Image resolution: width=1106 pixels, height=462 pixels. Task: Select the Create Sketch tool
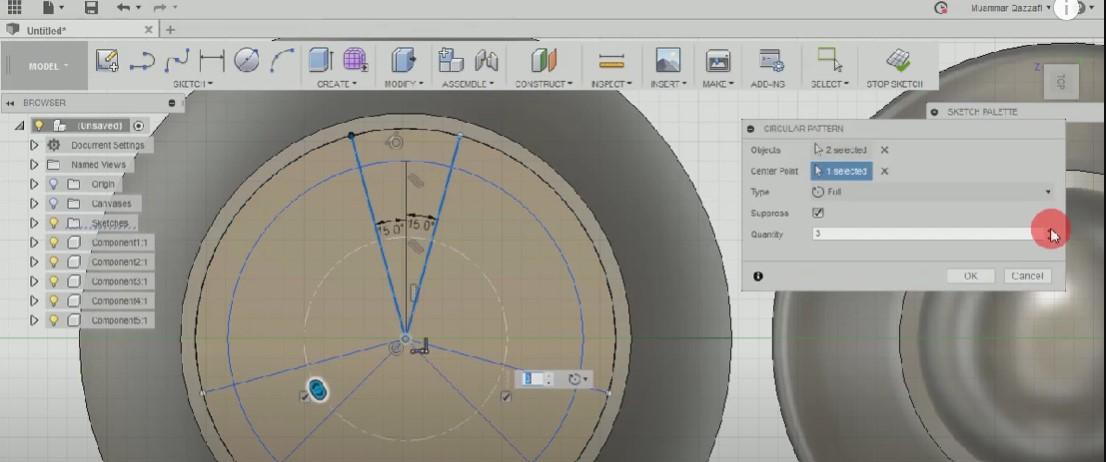click(x=107, y=60)
